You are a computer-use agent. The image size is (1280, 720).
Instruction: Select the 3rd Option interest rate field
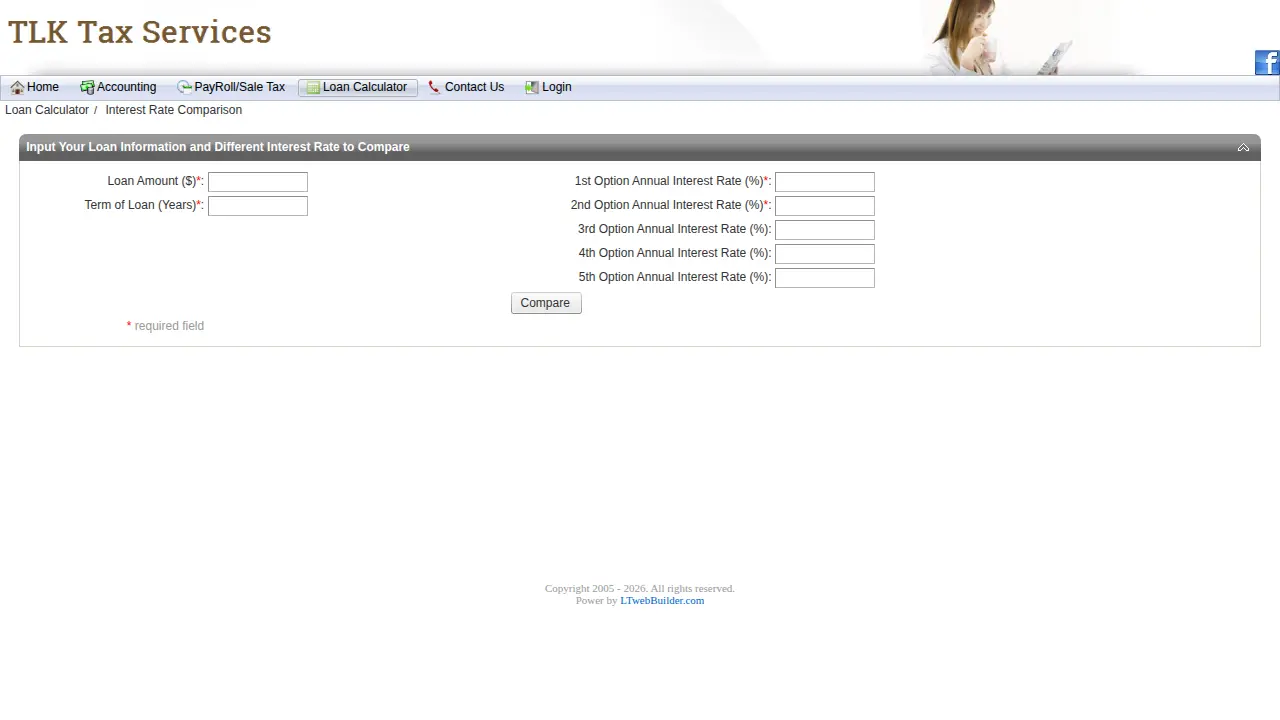coord(825,230)
